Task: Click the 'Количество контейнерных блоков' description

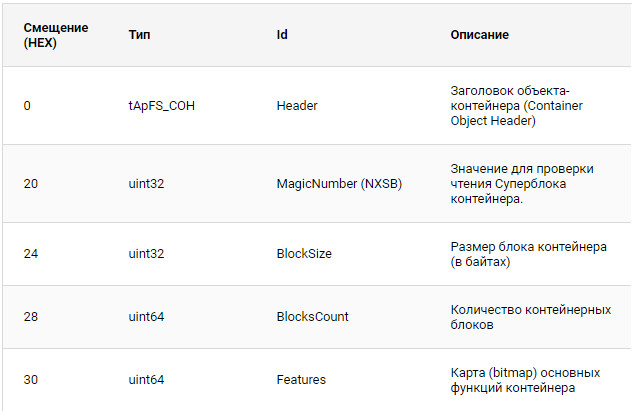Action: [x=530, y=317]
